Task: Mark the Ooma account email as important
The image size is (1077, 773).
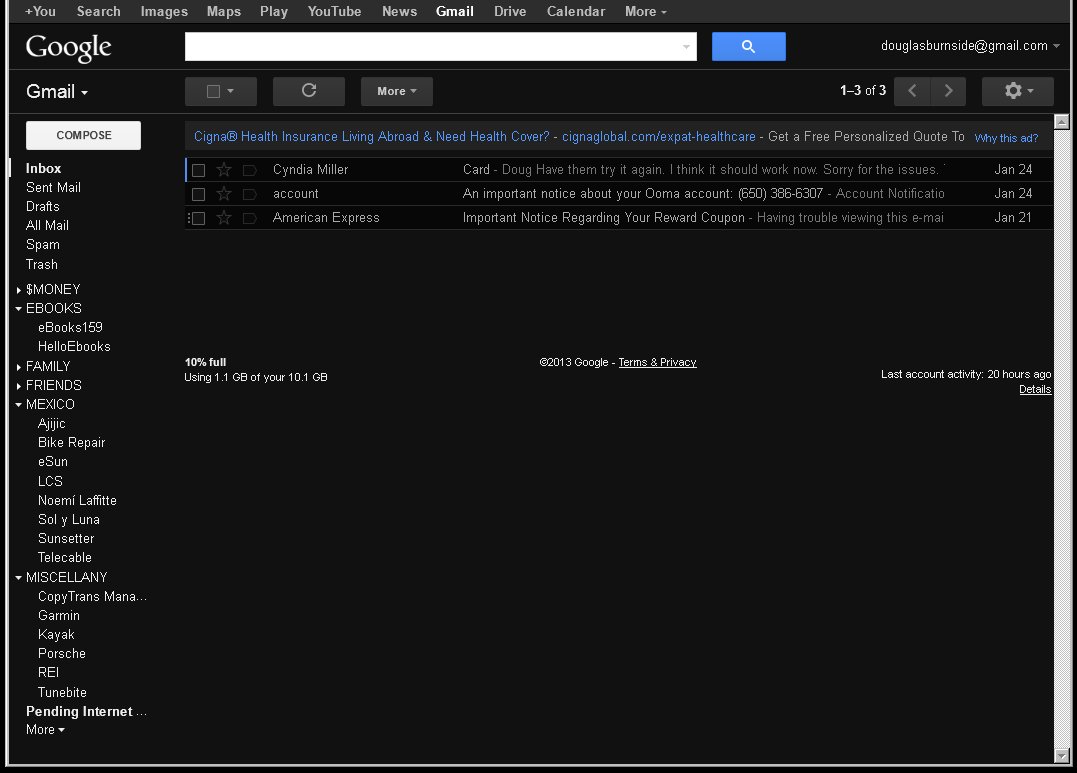Action: click(250, 194)
